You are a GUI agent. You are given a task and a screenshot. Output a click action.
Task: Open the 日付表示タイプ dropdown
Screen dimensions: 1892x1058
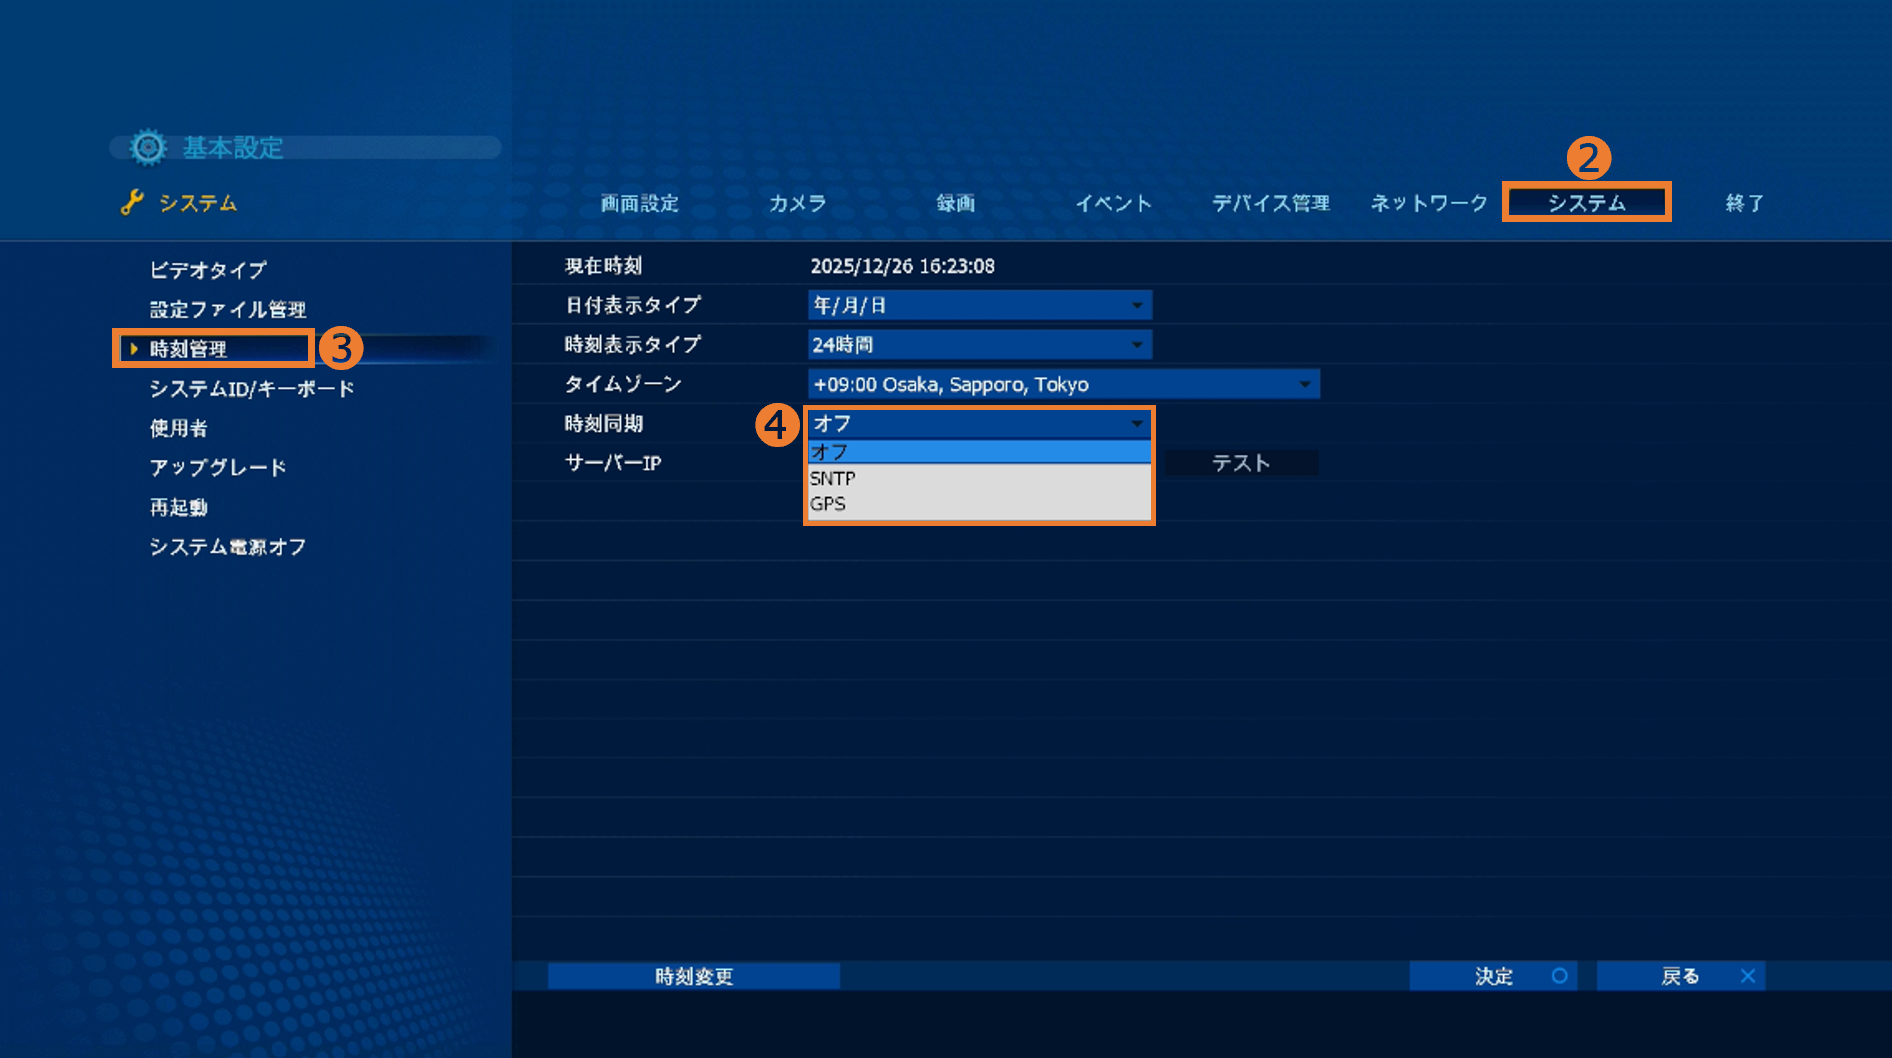[979, 305]
